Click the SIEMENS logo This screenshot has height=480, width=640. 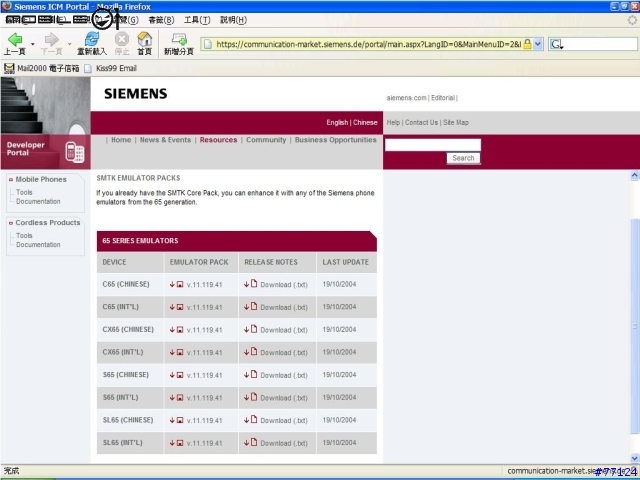tap(136, 94)
